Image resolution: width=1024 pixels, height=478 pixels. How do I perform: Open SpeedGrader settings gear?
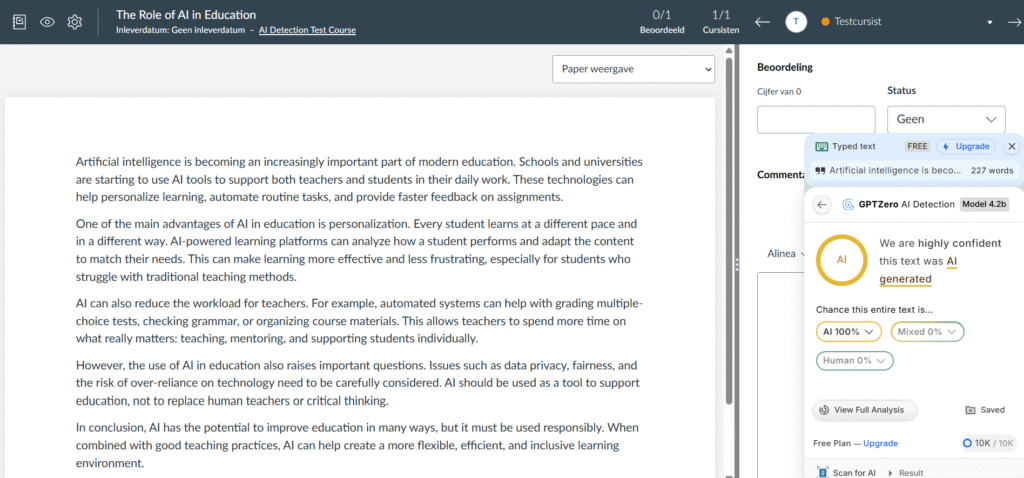(74, 22)
